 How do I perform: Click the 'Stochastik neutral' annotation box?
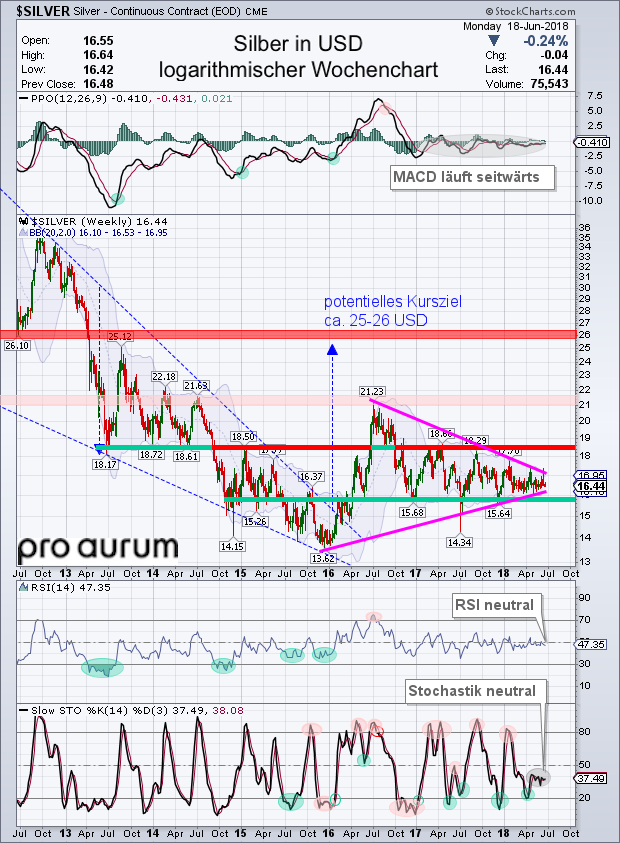(474, 690)
